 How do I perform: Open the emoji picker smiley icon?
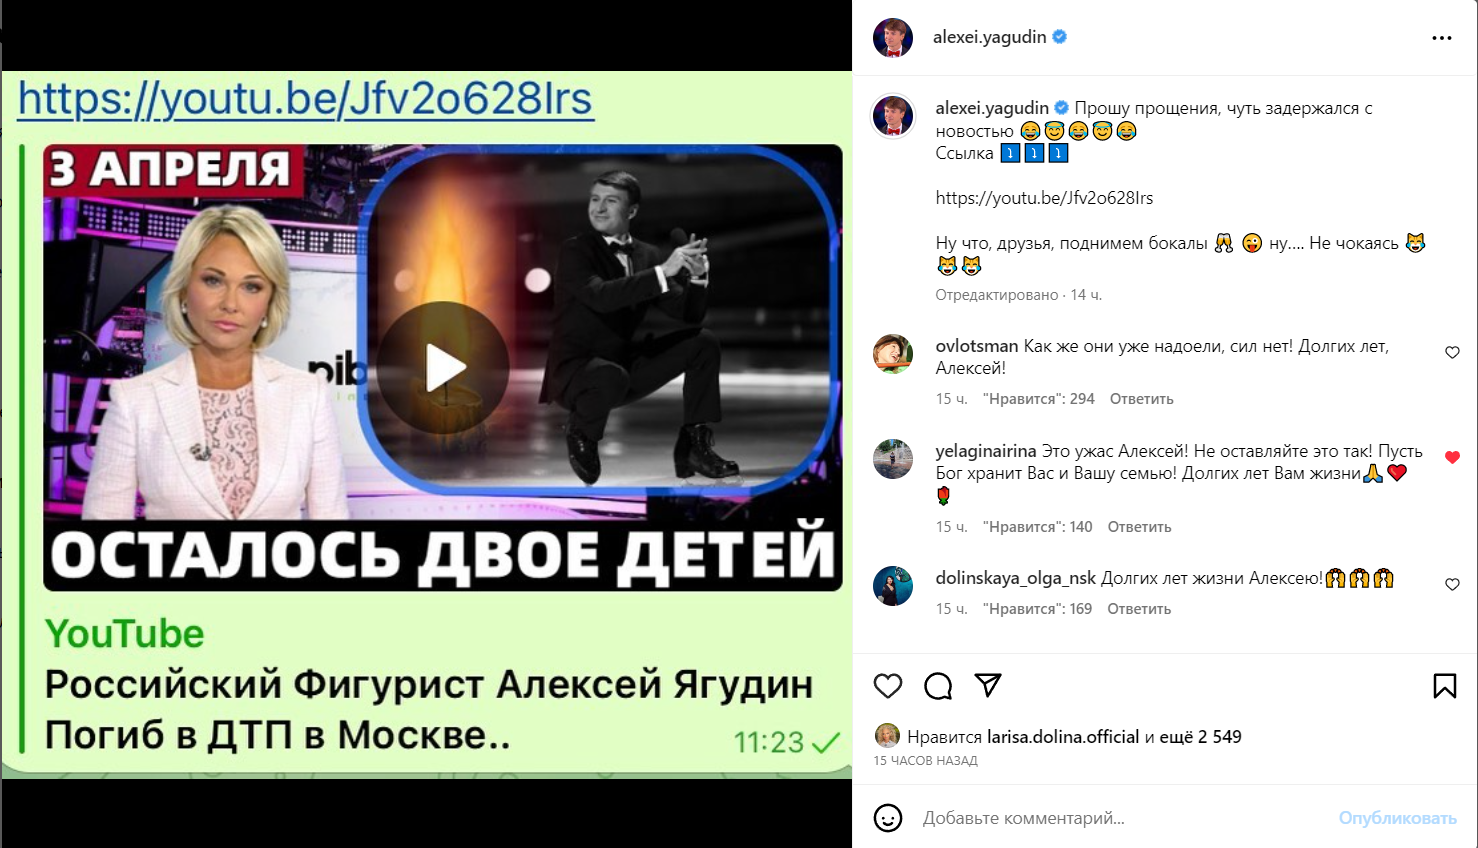(x=888, y=818)
